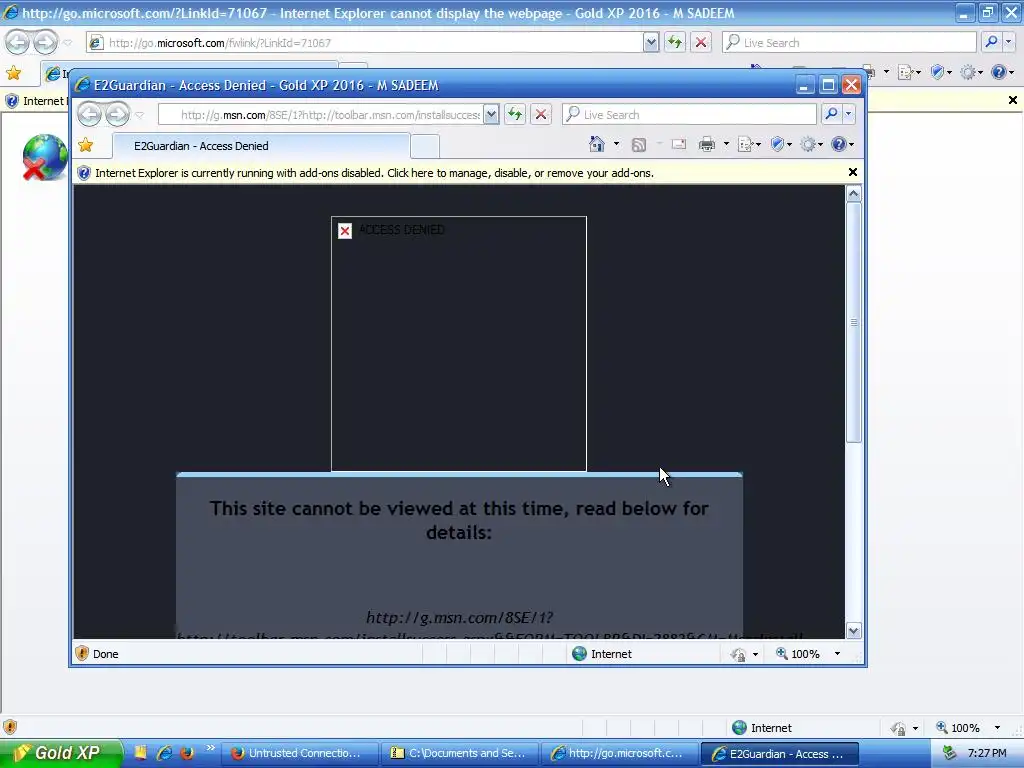
Task: Select E2Guardian - Access Denied tab
Action: tap(261, 146)
